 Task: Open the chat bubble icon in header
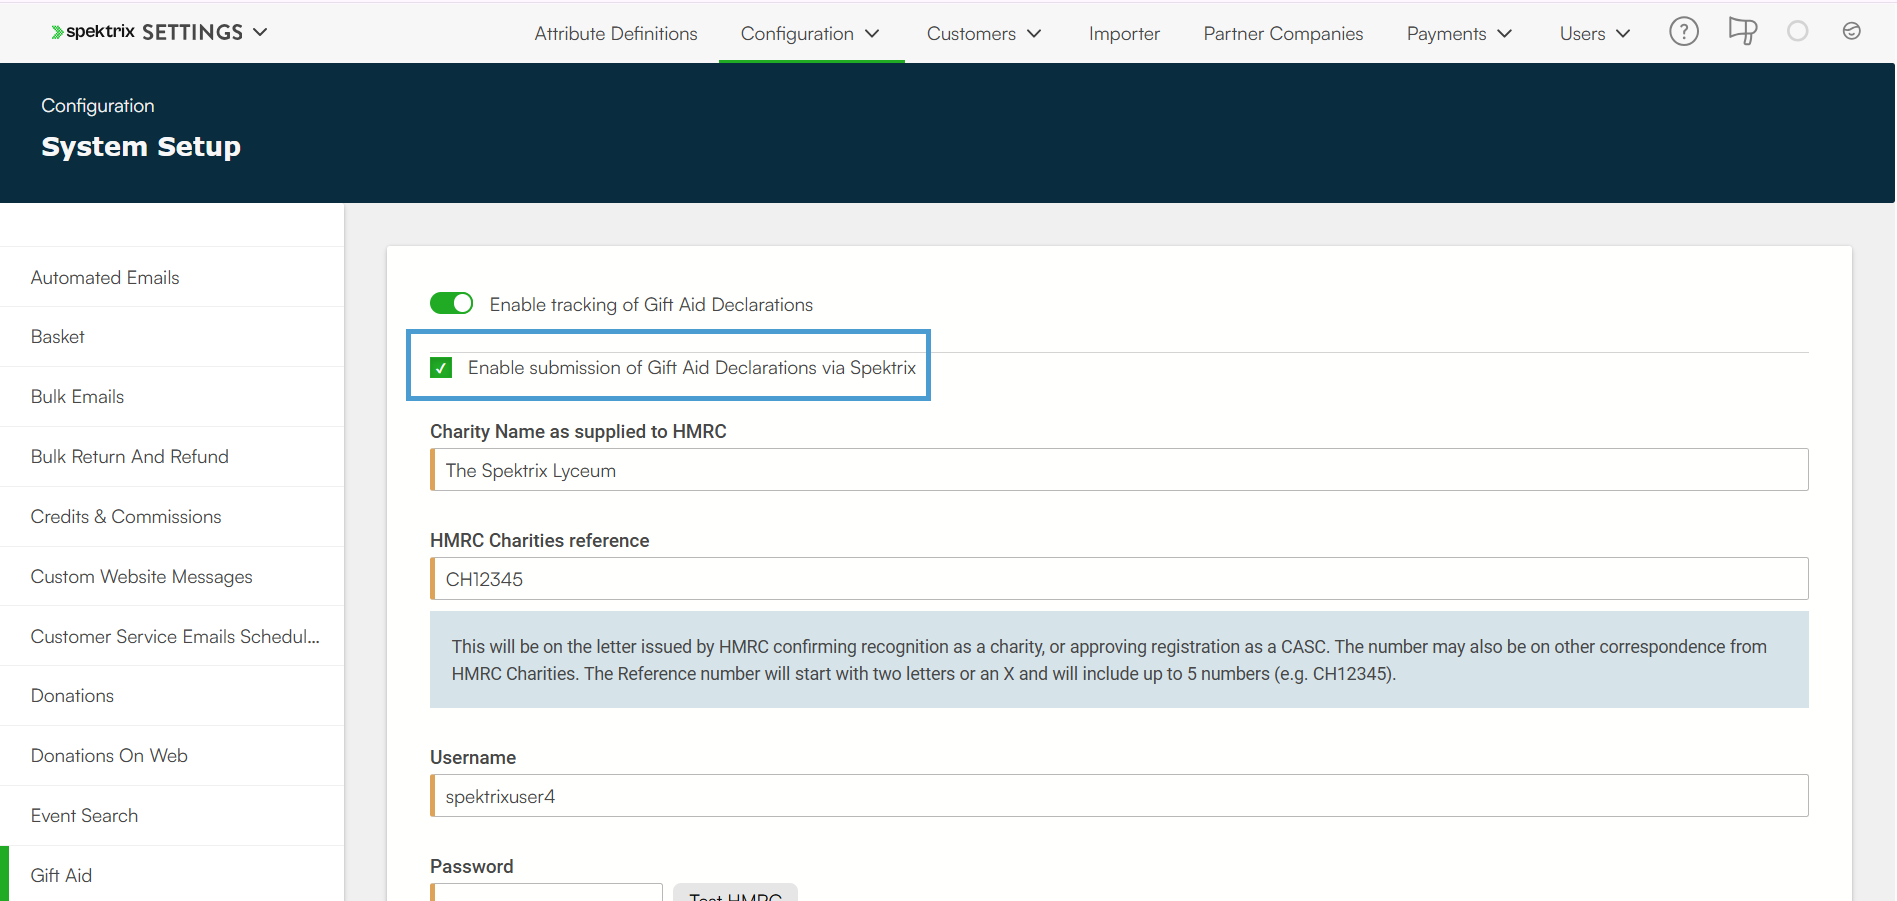pyautogui.click(x=1852, y=32)
